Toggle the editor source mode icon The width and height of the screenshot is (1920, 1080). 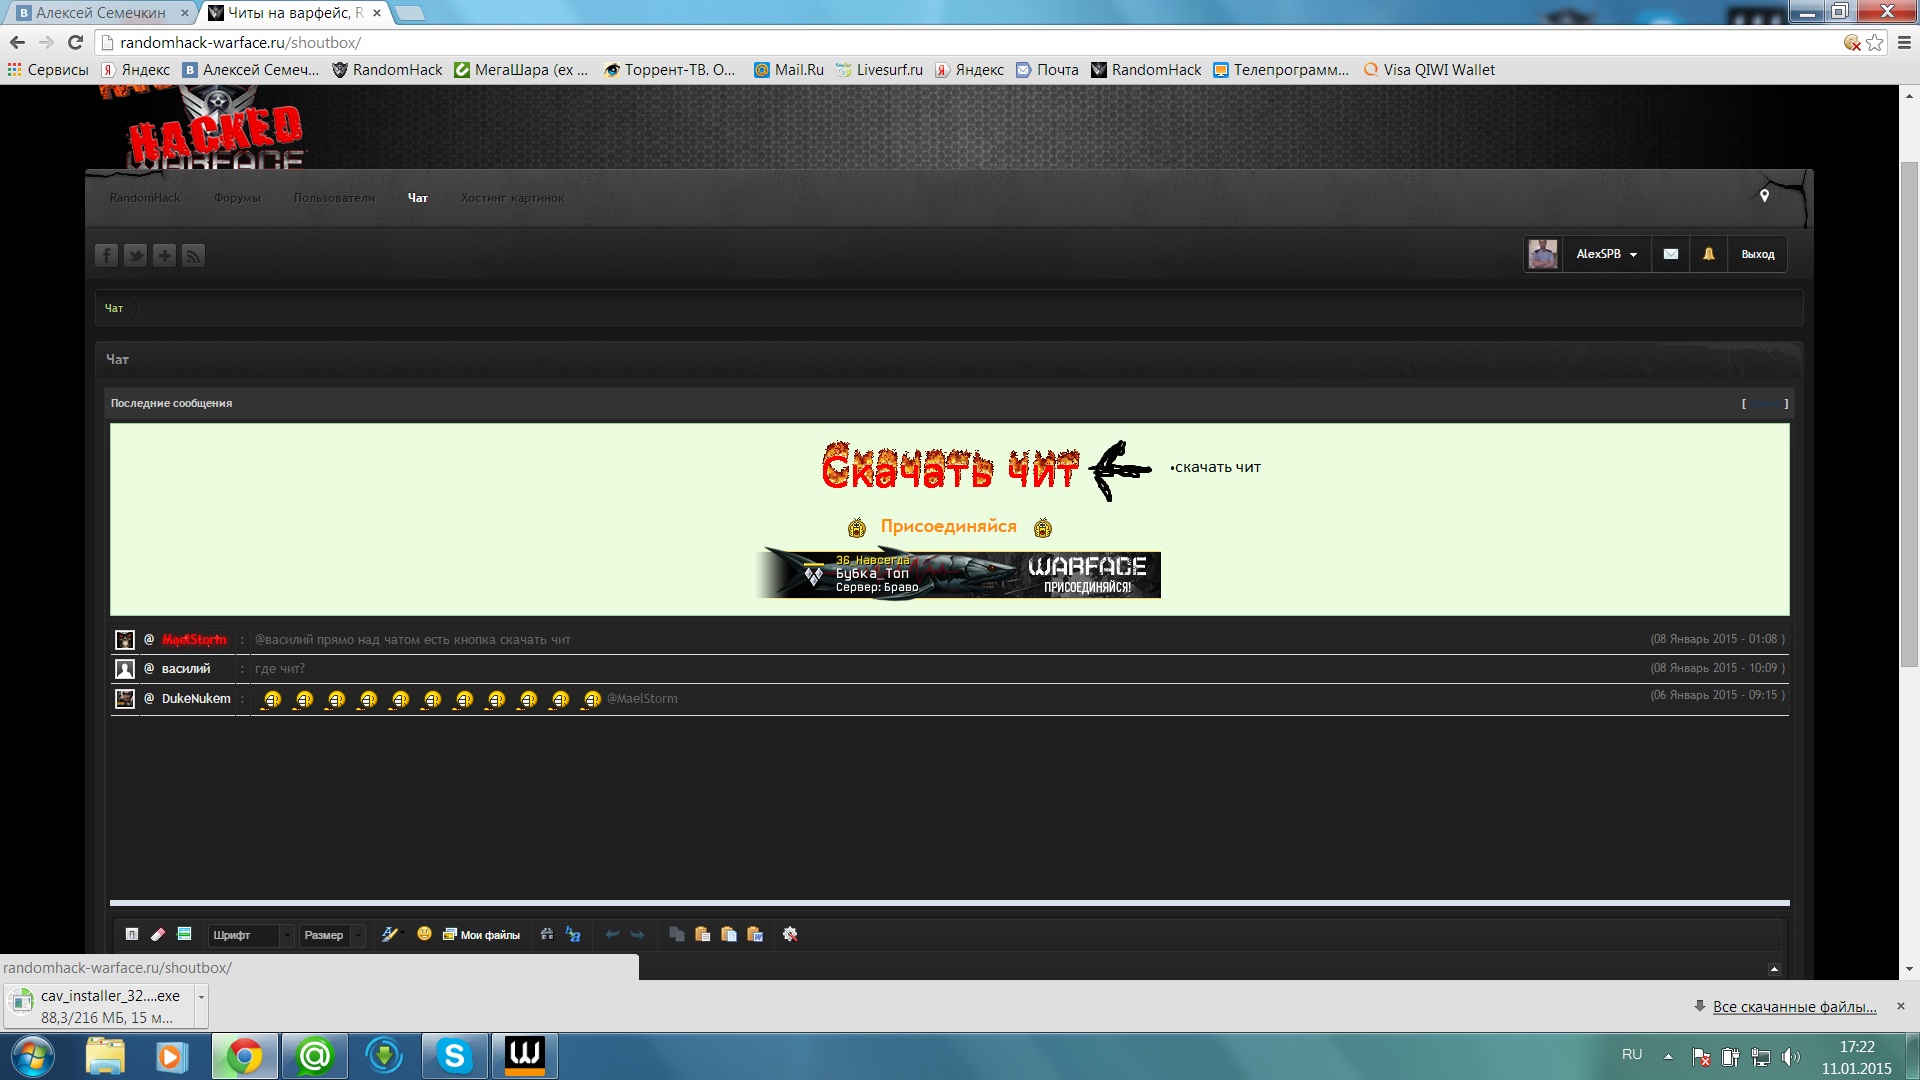point(132,934)
